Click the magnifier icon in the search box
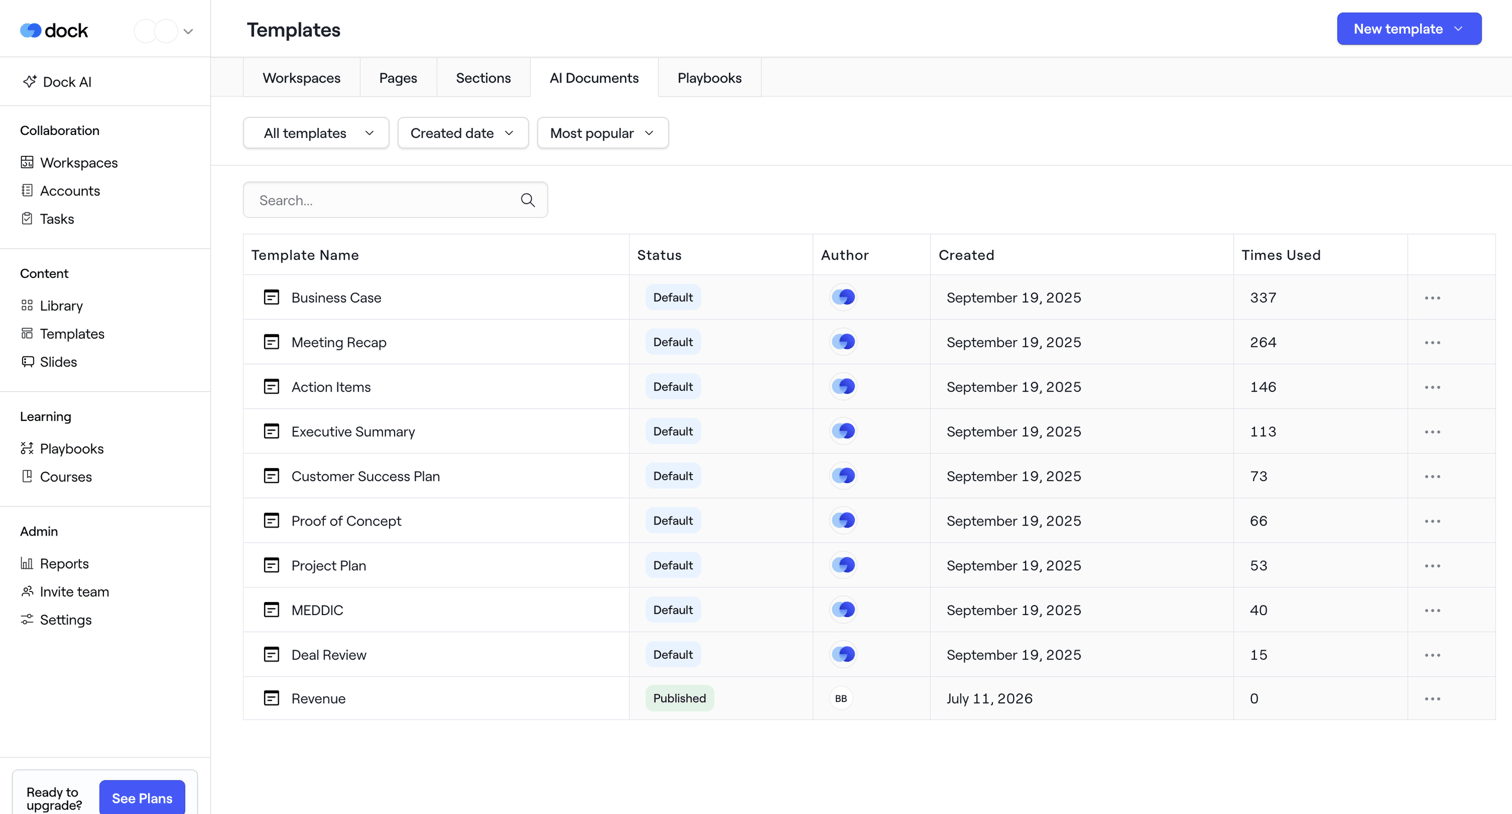Viewport: 1512px width, 814px height. point(528,200)
